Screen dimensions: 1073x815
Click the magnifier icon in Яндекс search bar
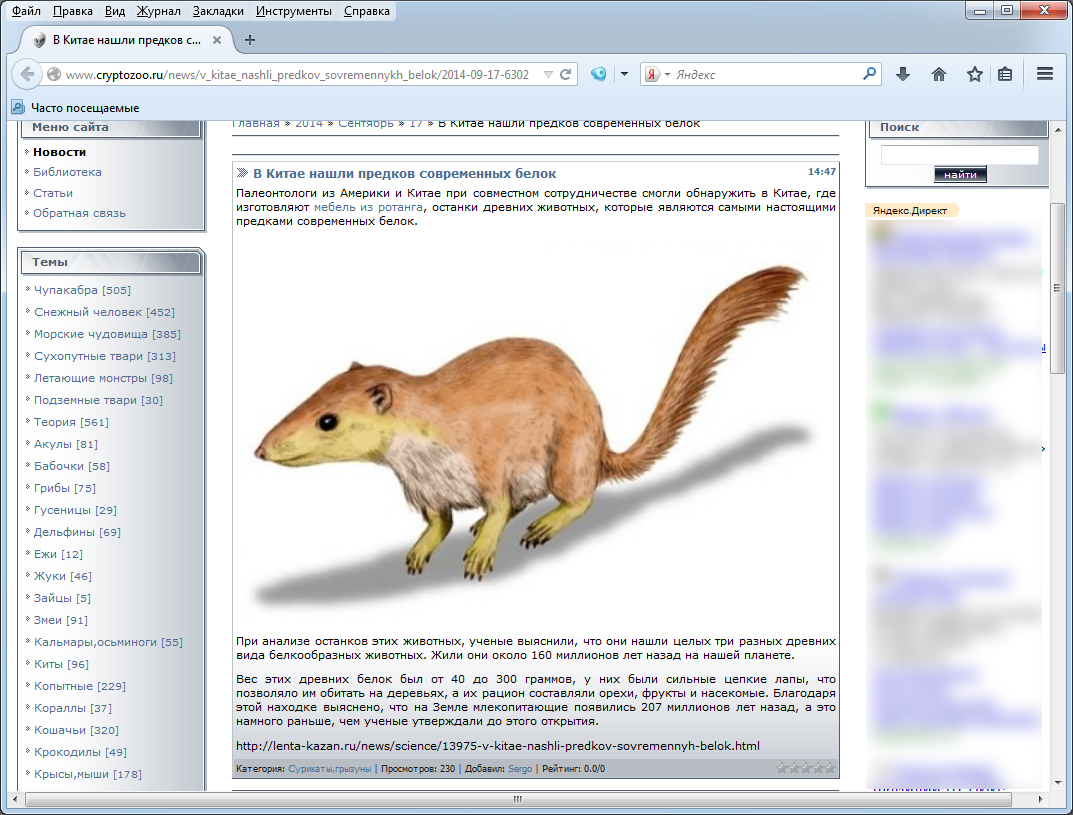click(869, 74)
